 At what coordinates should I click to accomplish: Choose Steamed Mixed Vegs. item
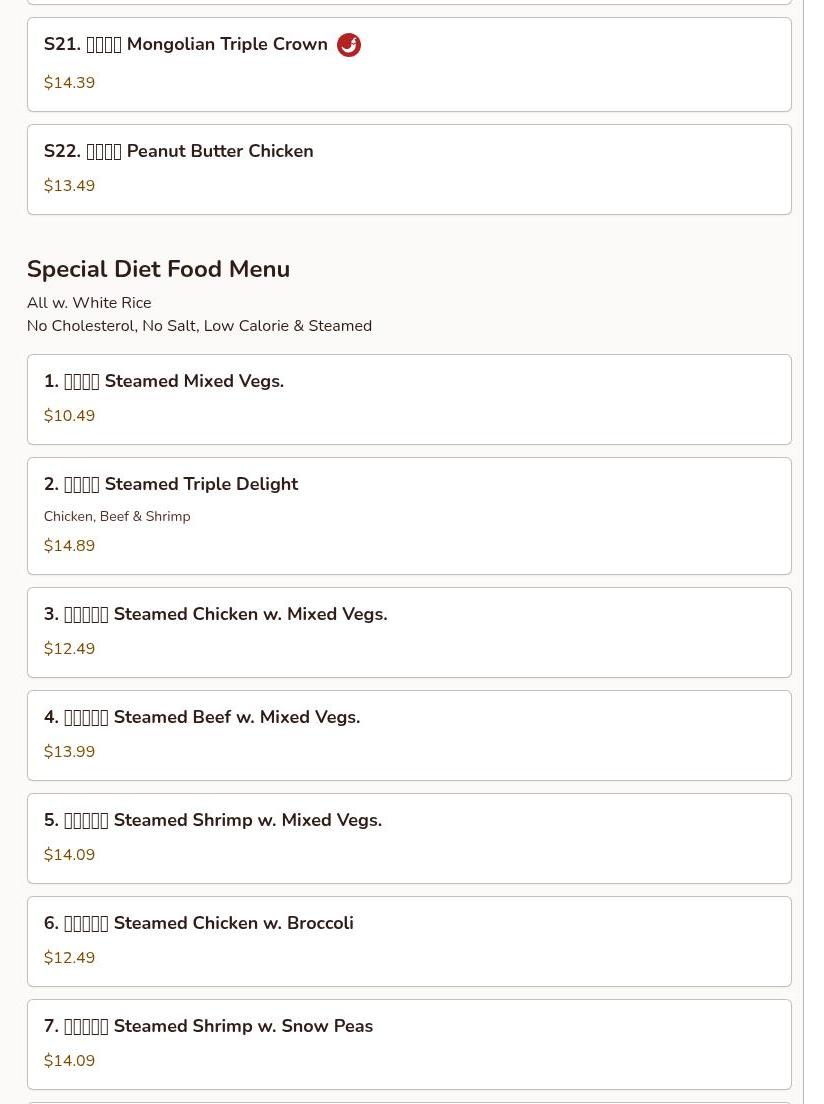pos(409,399)
